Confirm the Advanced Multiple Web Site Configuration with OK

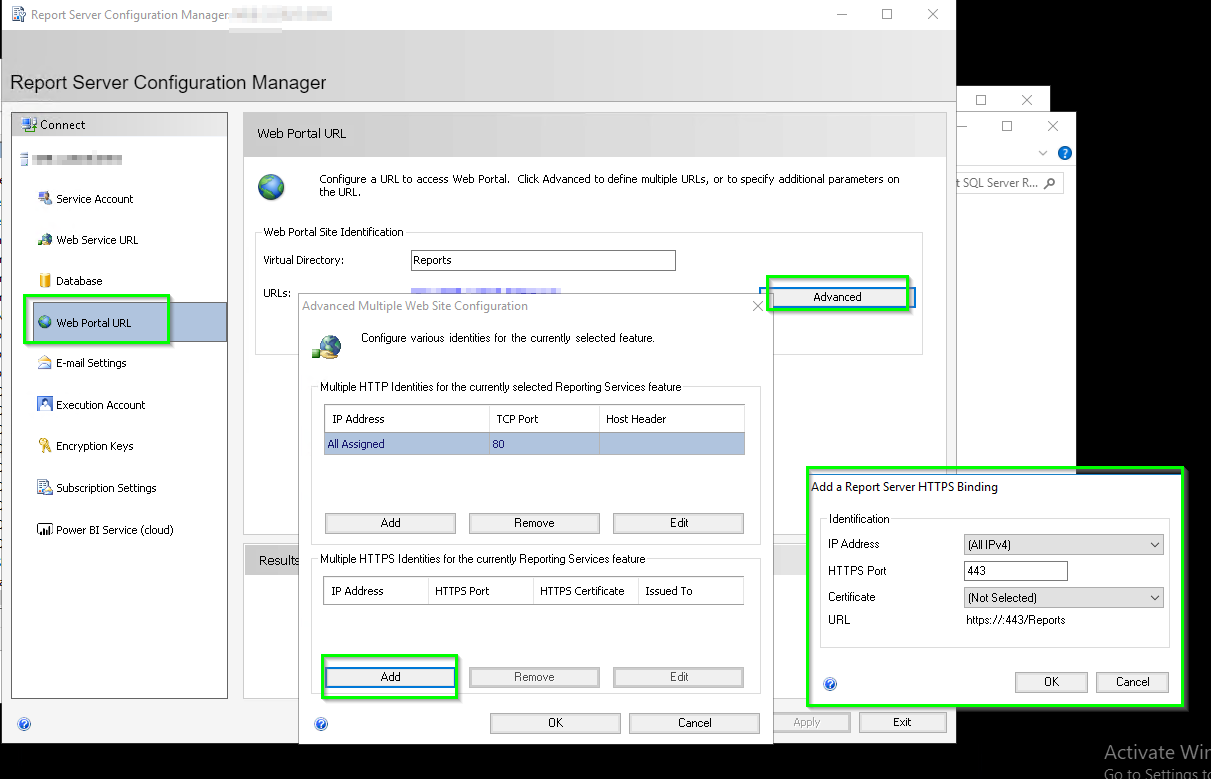(555, 723)
